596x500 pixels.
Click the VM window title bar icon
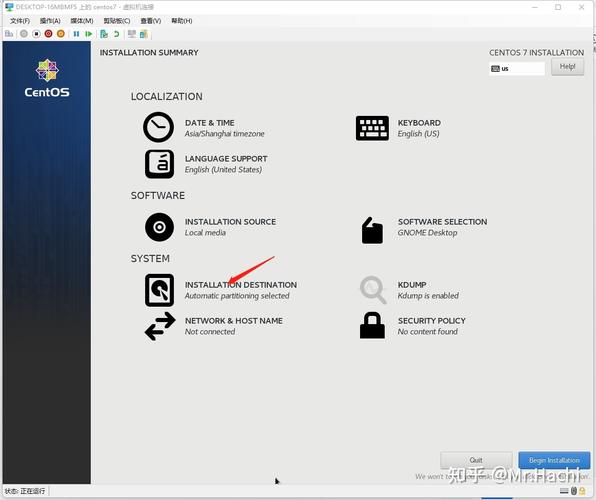point(9,7)
